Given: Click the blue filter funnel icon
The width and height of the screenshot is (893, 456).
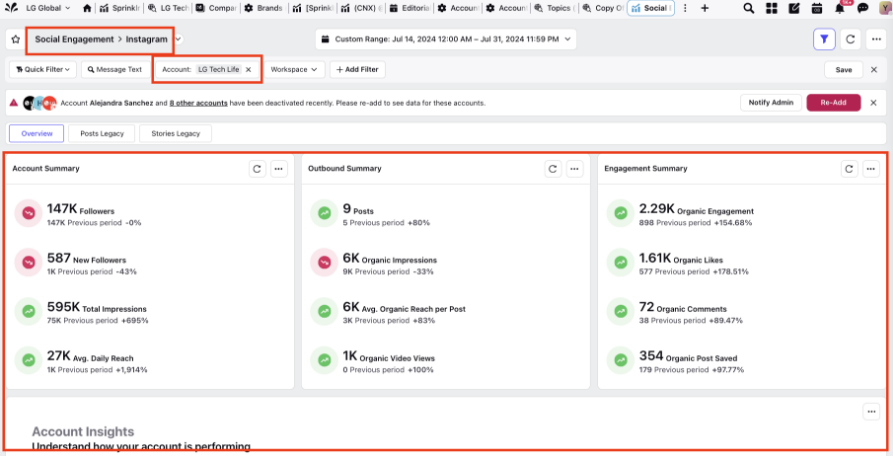Looking at the screenshot, I should pos(823,40).
